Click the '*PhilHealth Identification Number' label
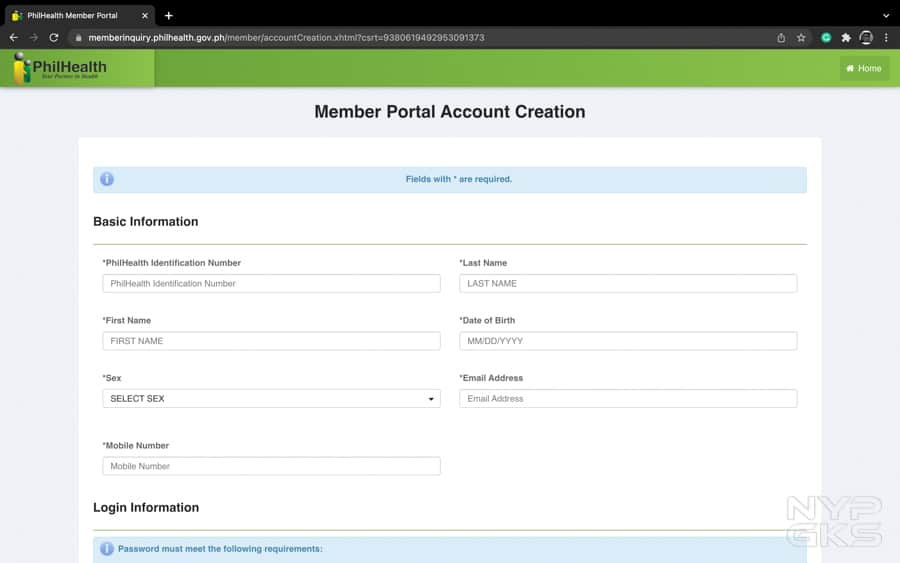 point(172,263)
